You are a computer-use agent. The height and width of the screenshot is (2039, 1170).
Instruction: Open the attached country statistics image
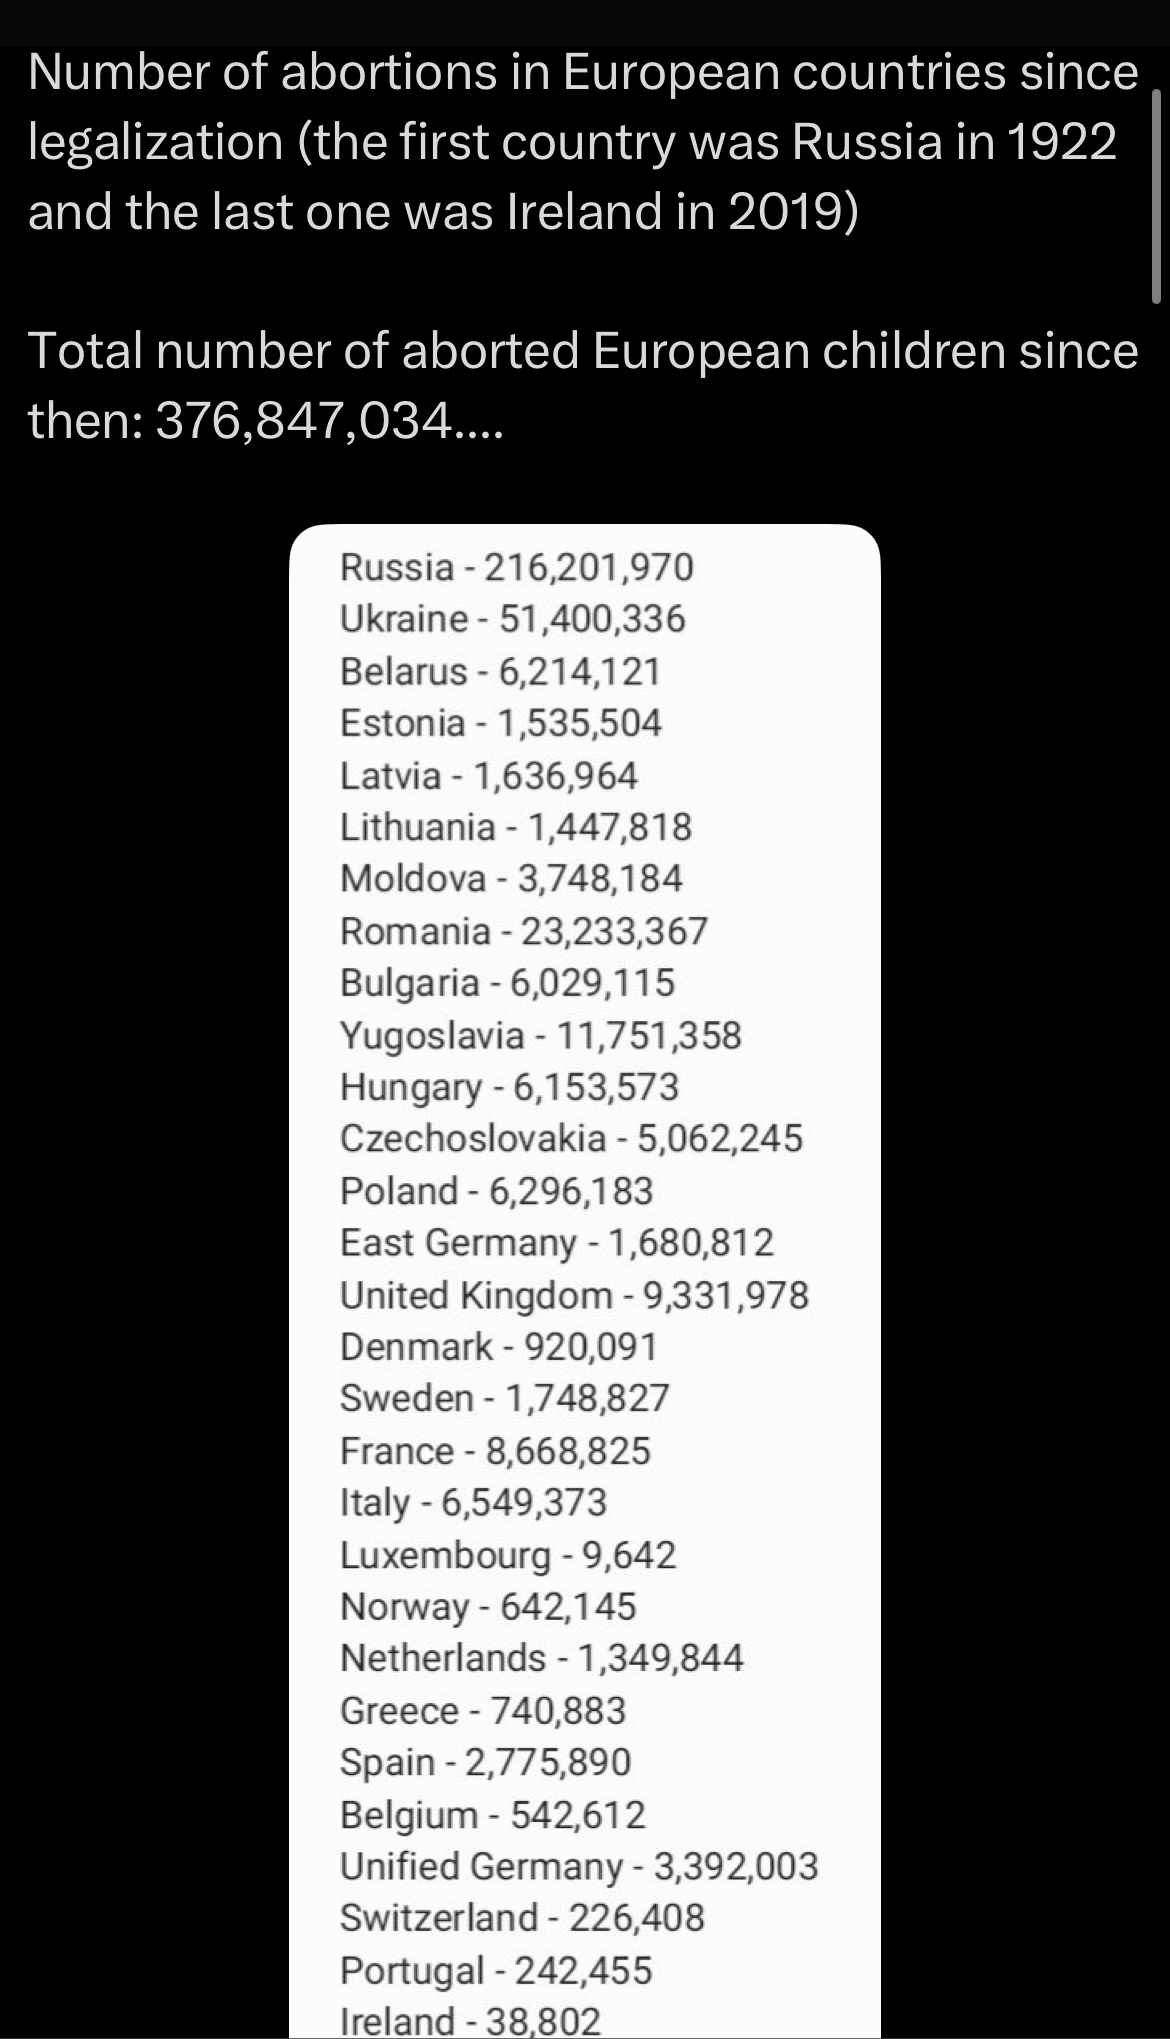584,1280
